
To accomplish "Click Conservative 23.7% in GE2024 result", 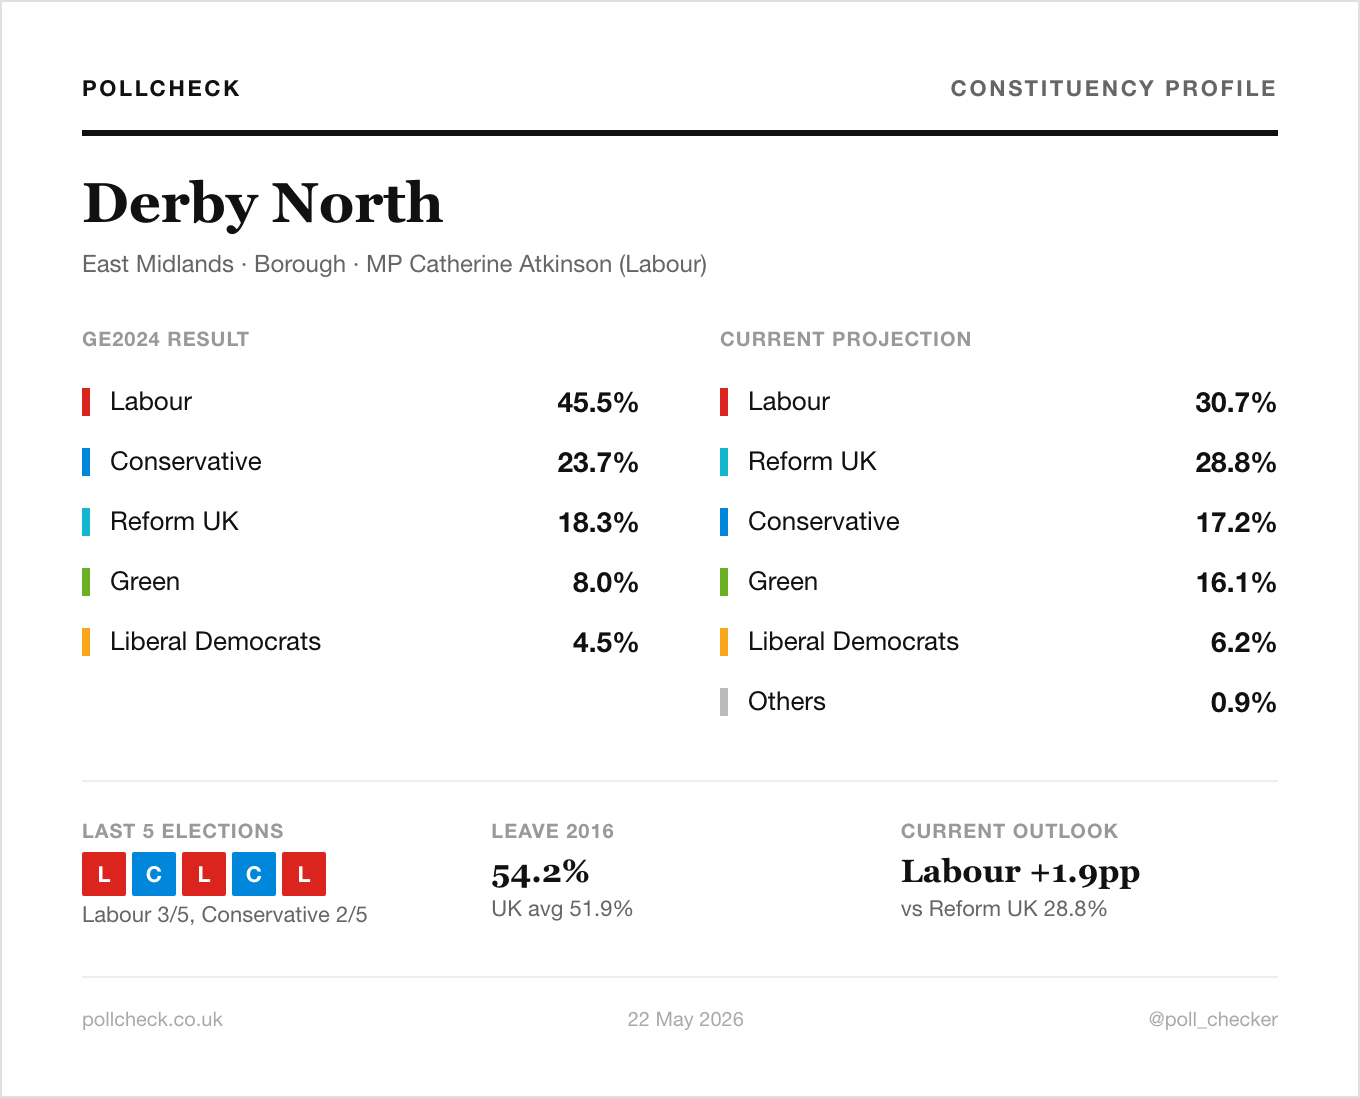I will (x=360, y=462).
